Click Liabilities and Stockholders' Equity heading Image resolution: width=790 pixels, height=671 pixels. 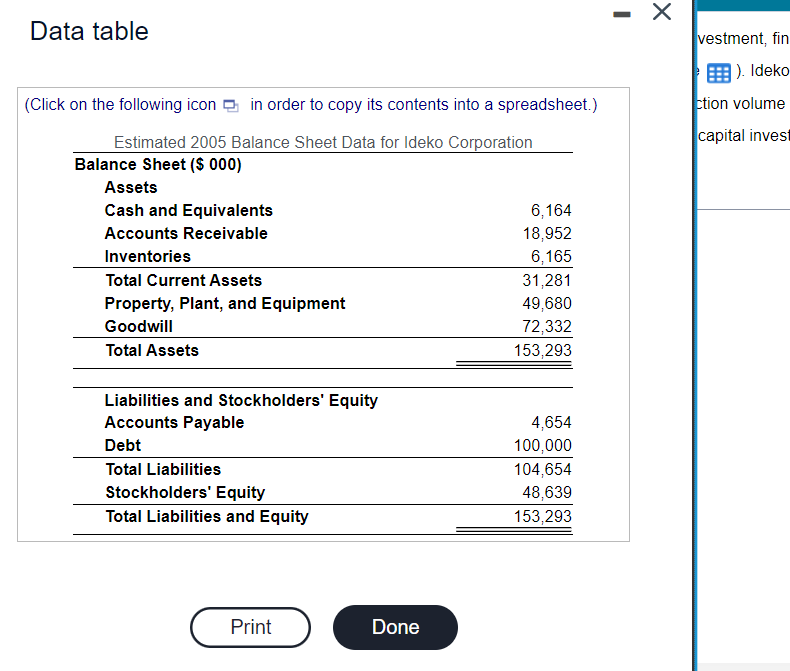(241, 400)
